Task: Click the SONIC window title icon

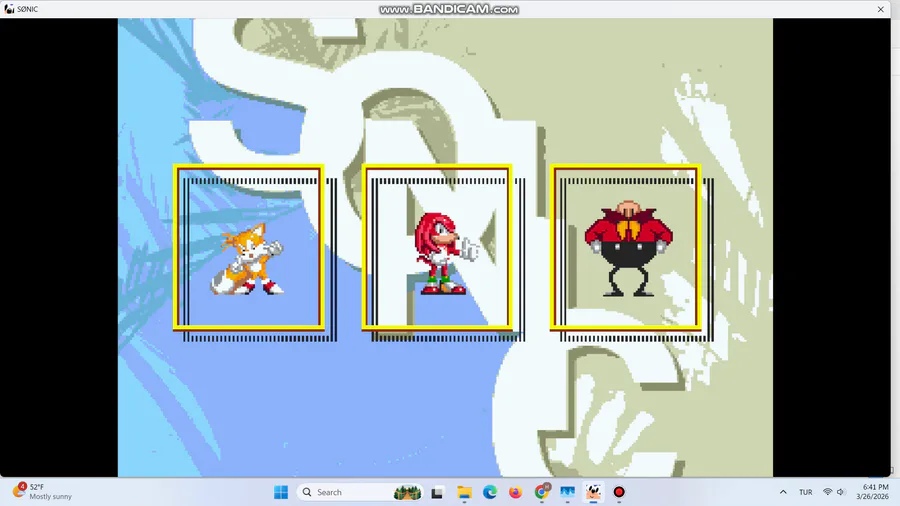Action: [9, 9]
